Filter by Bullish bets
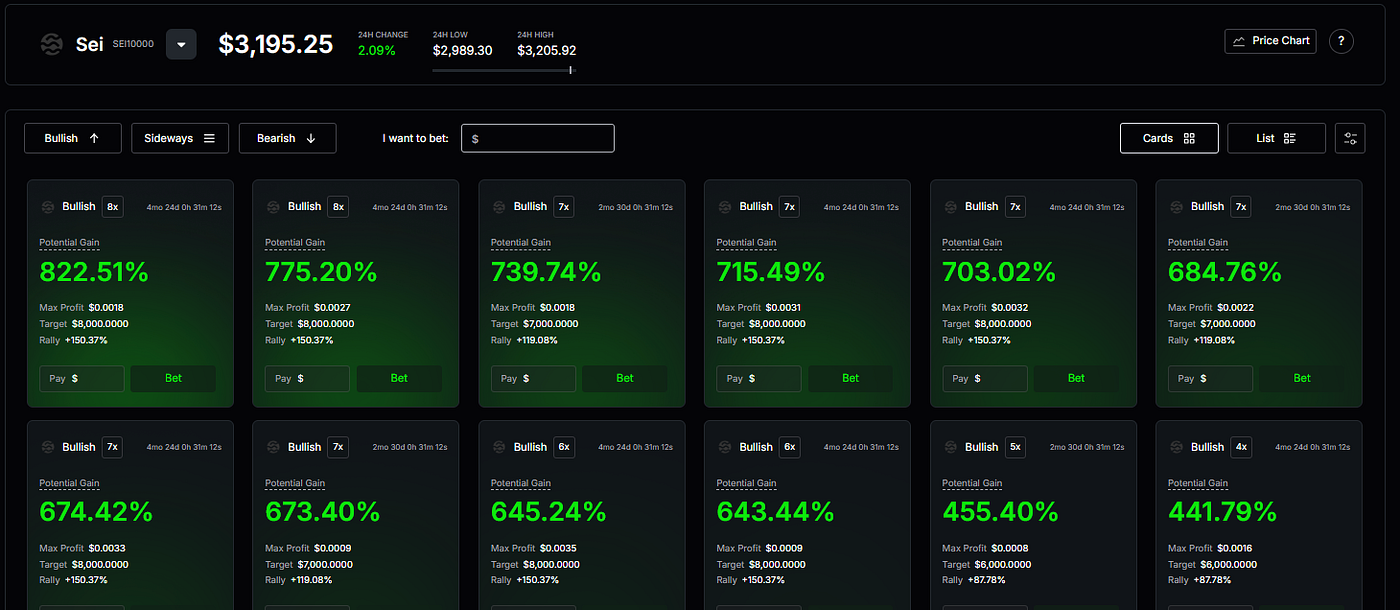This screenshot has width=1400, height=610. pos(73,138)
